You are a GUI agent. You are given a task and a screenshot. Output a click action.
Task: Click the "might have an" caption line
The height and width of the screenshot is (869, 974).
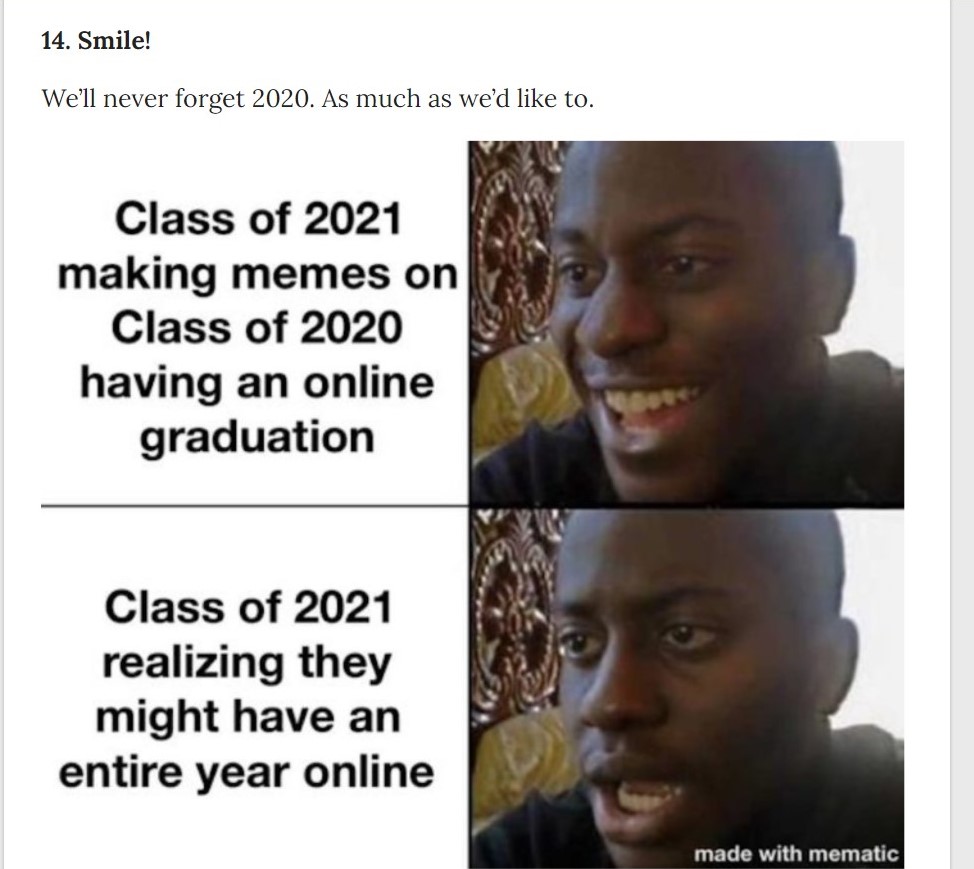[247, 718]
